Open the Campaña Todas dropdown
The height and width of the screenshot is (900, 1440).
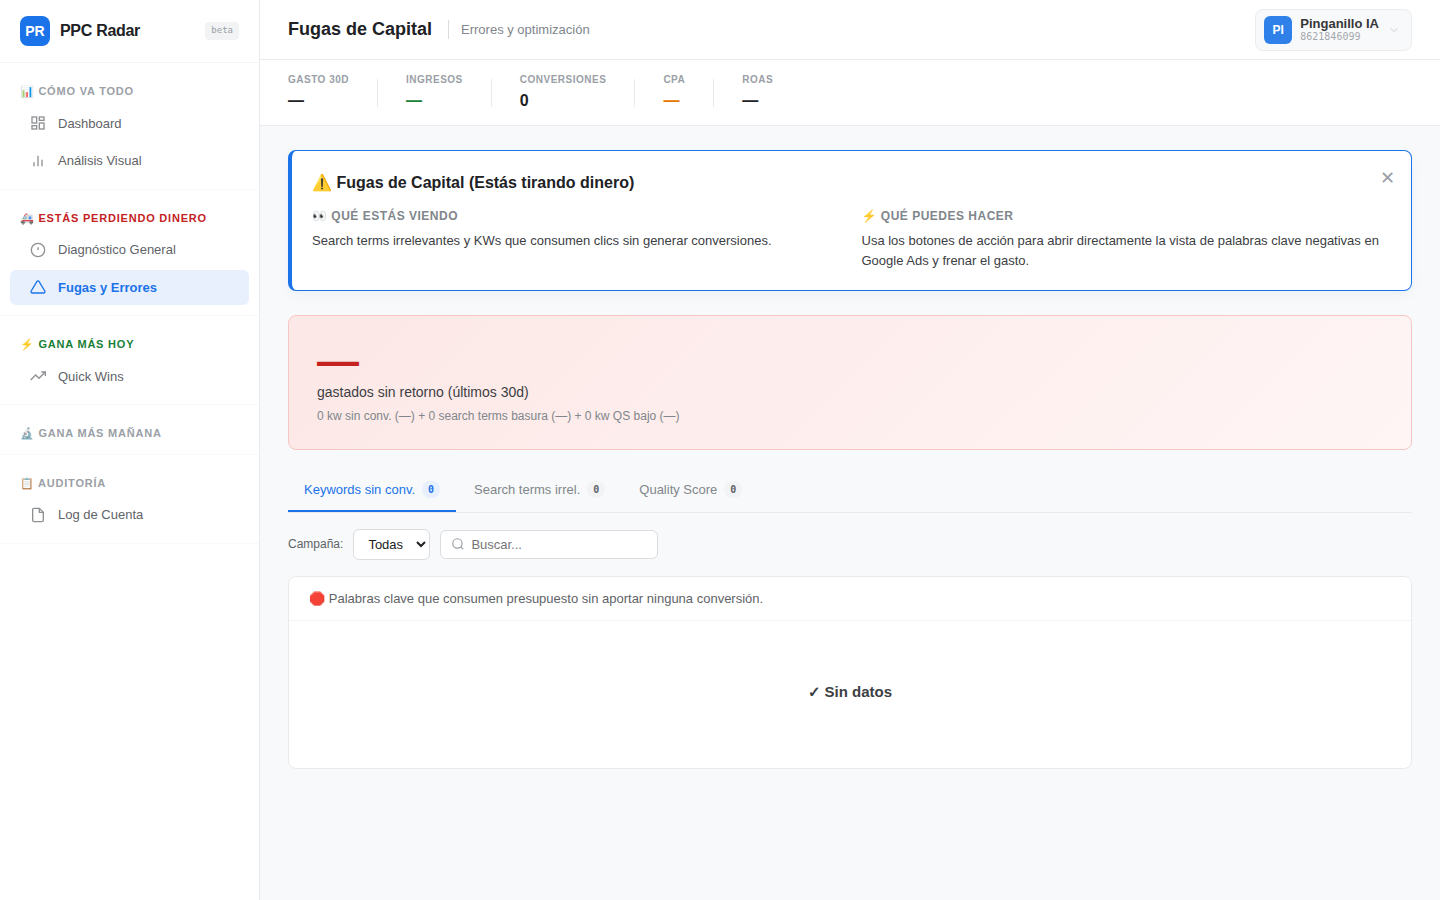[x=391, y=544]
